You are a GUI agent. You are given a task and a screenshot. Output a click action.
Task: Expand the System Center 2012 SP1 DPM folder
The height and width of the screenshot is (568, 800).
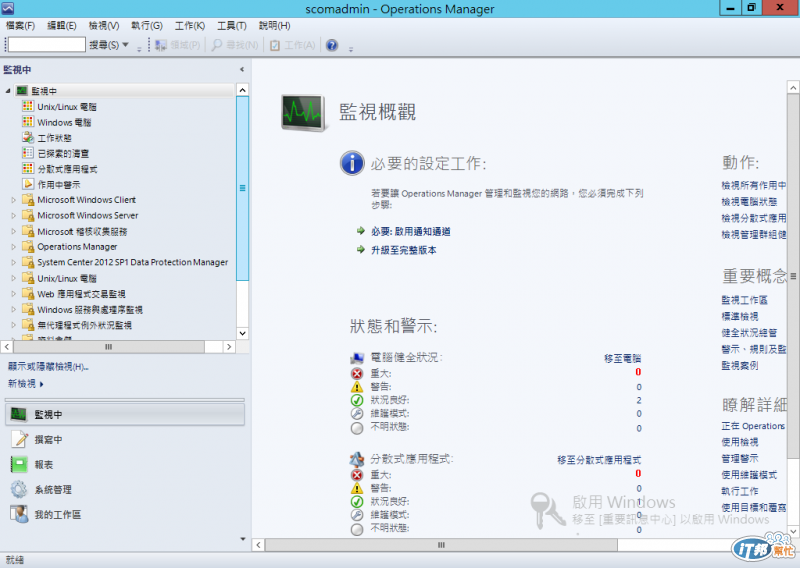14,262
